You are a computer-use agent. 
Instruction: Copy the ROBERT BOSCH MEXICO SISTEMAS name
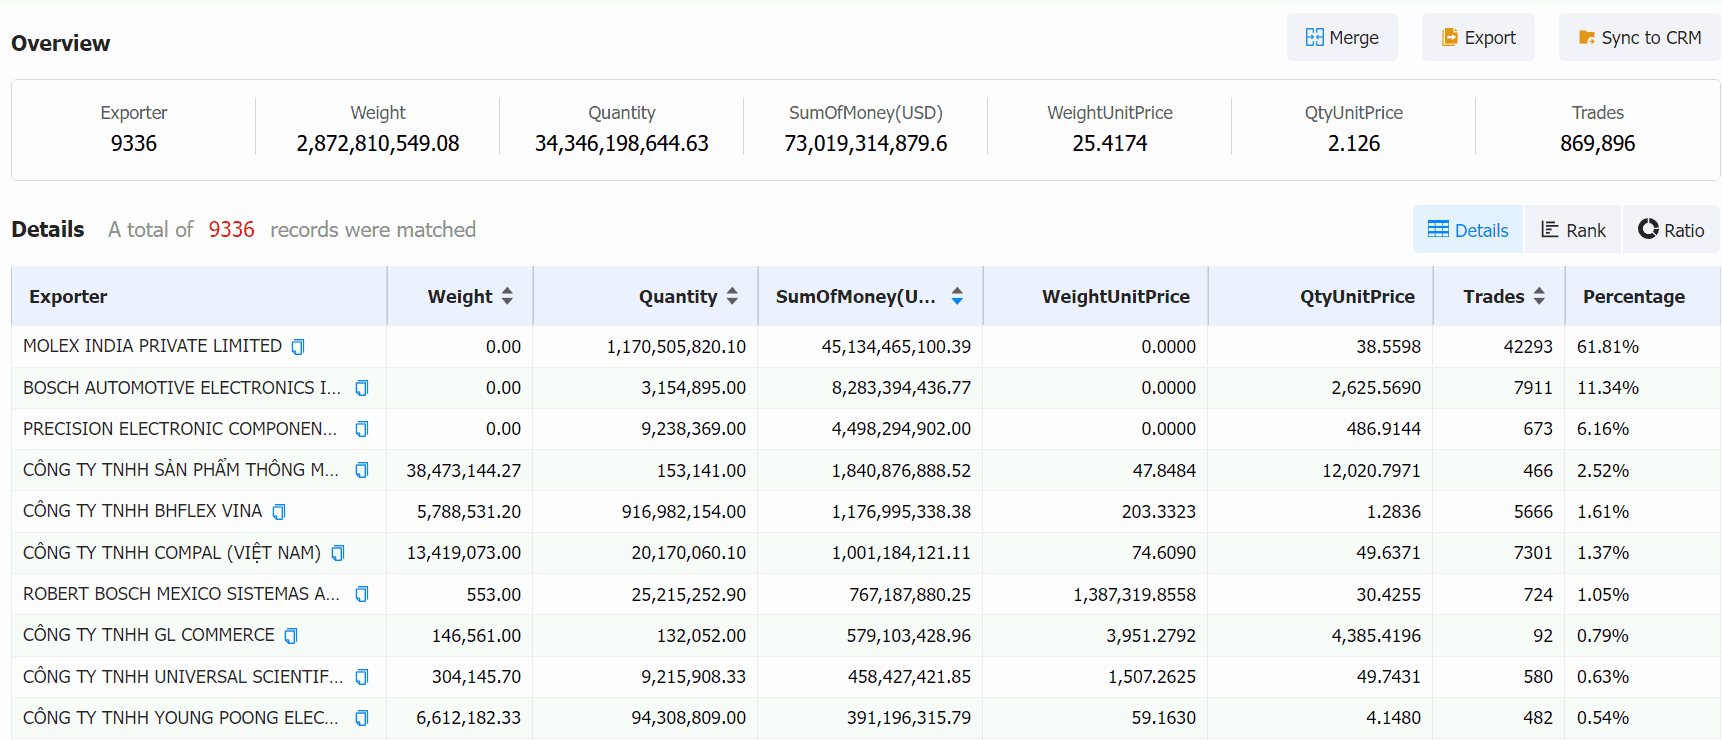(362, 594)
